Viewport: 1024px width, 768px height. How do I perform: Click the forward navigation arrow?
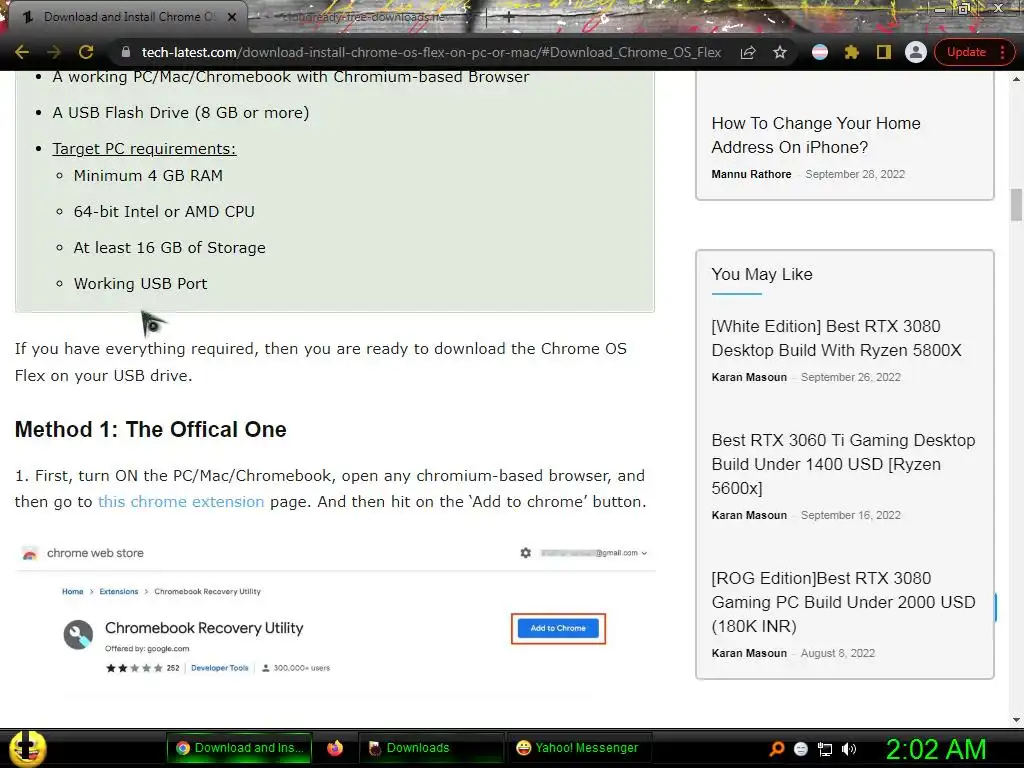click(54, 52)
